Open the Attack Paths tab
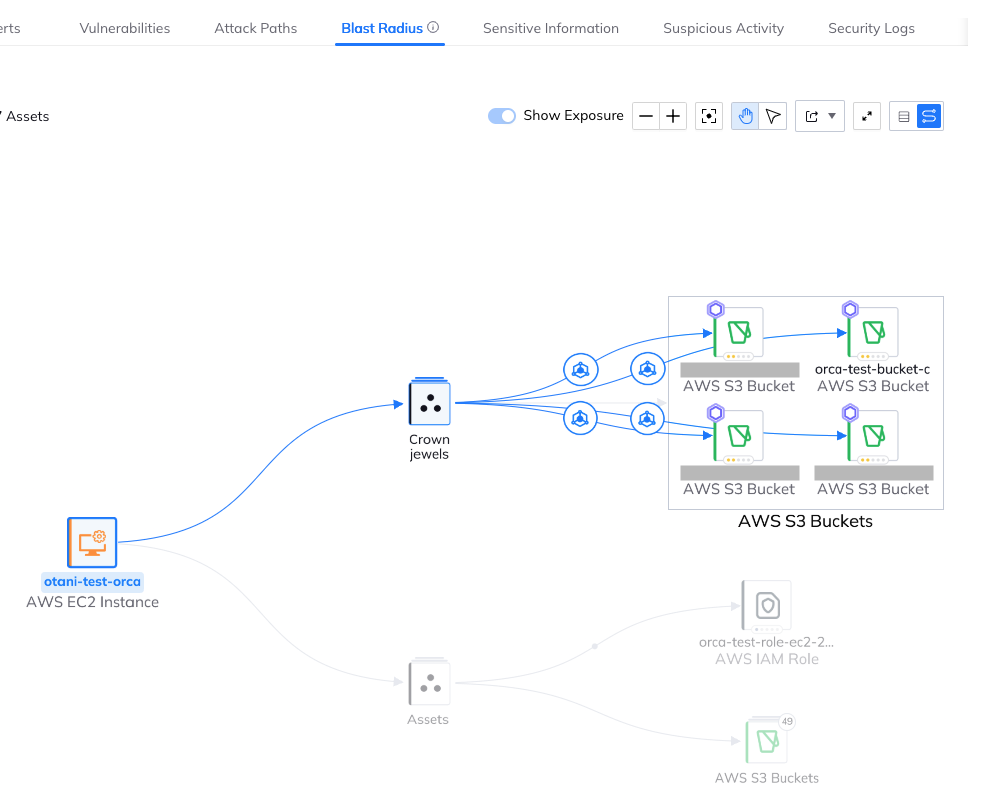 [255, 28]
